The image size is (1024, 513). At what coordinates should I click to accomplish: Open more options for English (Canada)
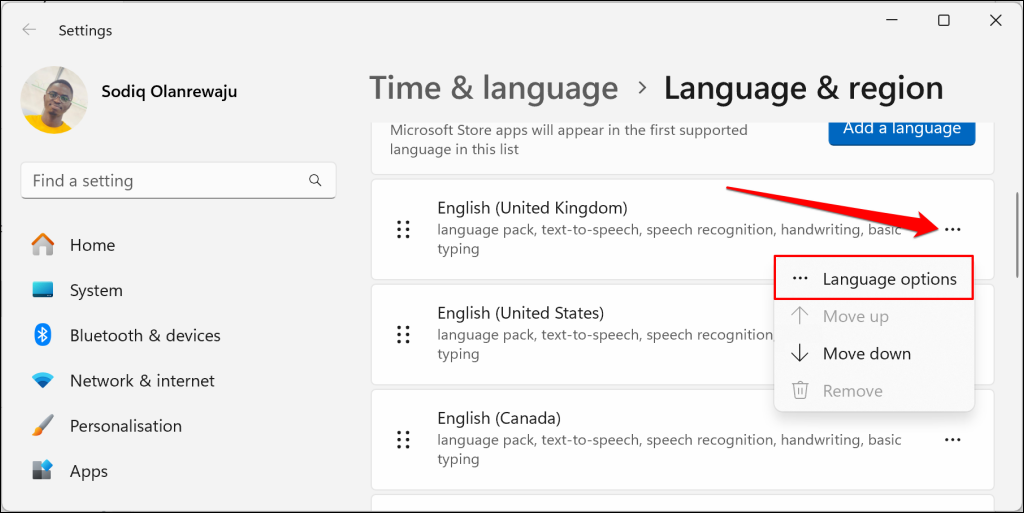pos(953,439)
